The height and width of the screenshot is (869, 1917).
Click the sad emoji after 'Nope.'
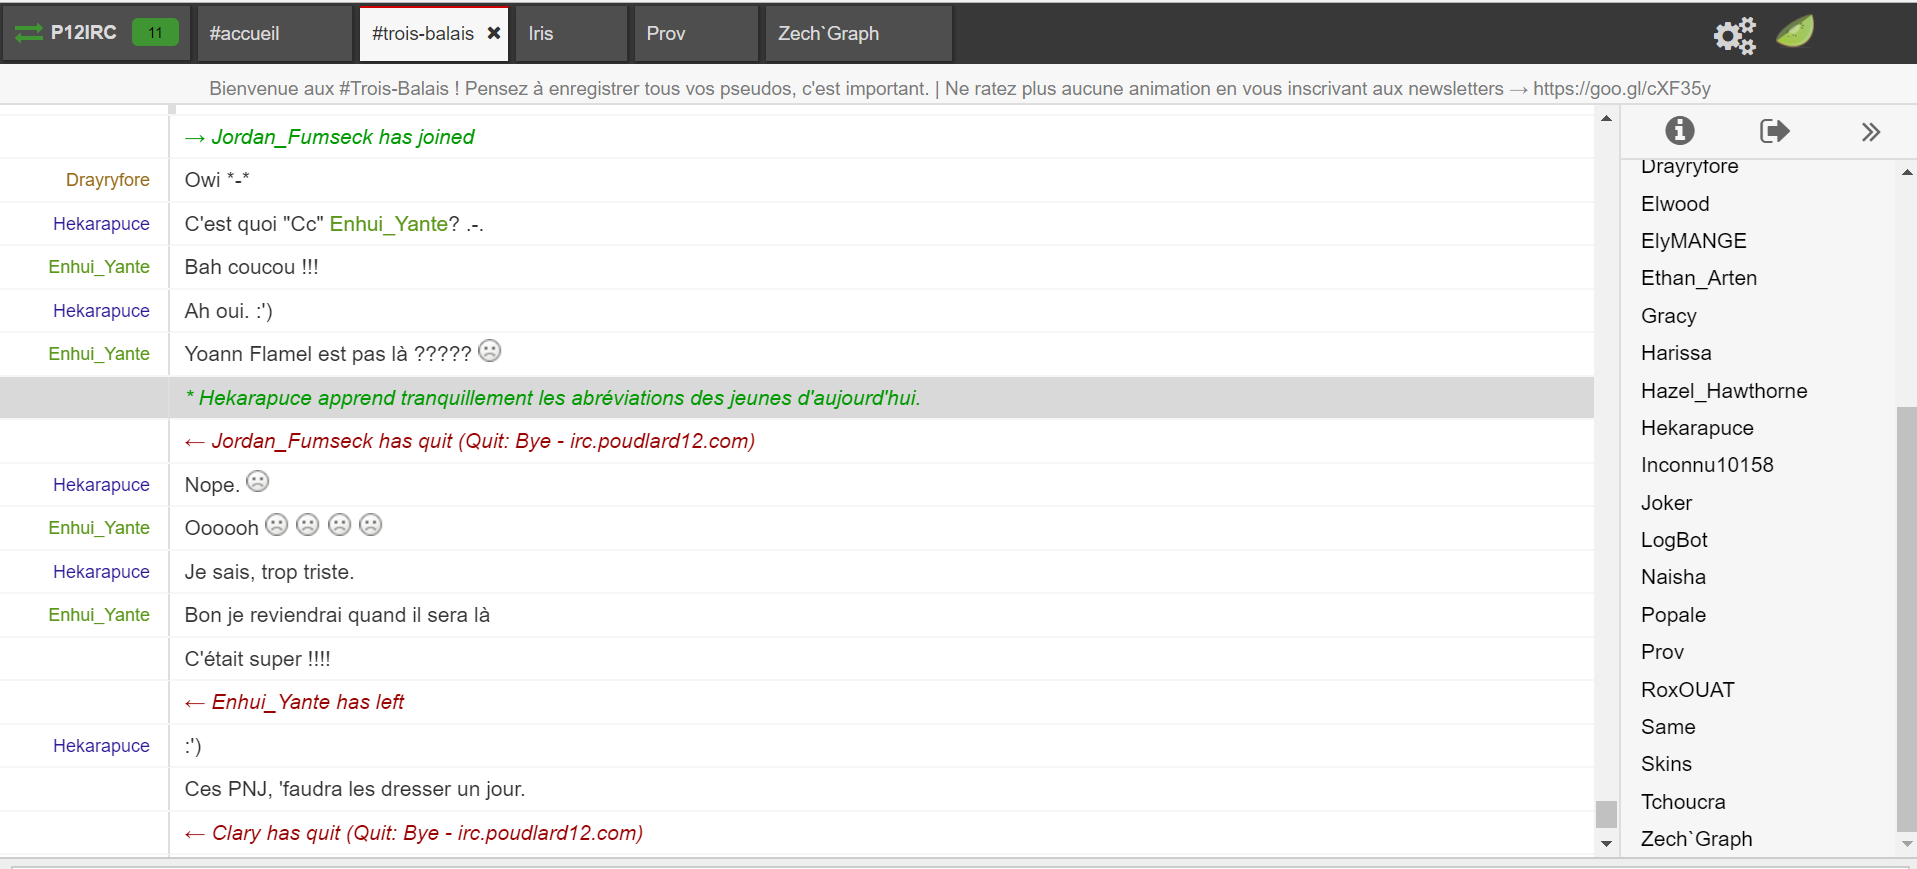coord(257,482)
